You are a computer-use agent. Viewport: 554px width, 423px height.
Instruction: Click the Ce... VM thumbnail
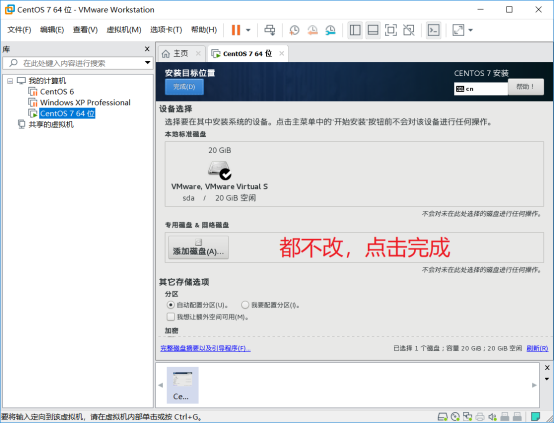(182, 385)
